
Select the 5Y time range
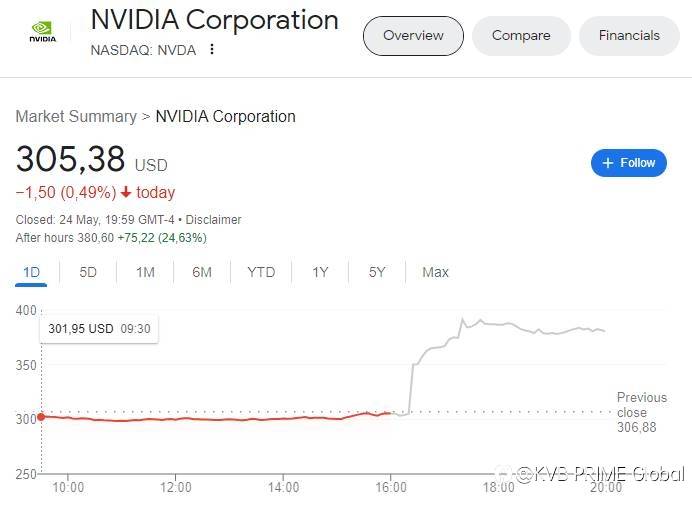tap(377, 272)
